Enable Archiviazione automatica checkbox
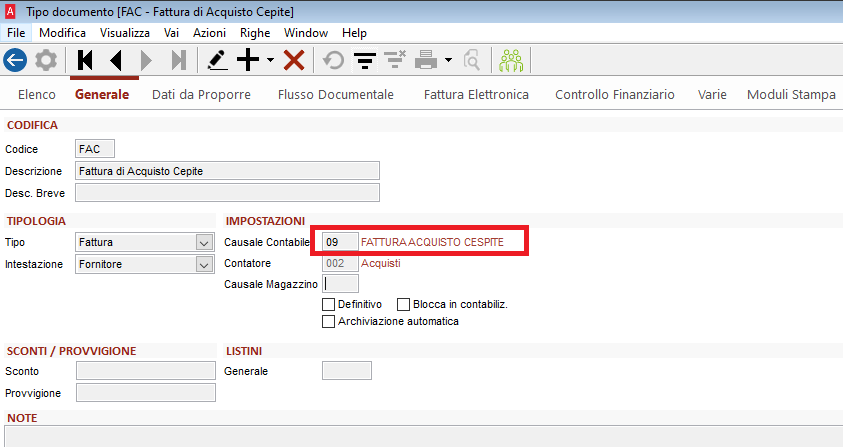Screen dimensions: 843x447 [x=328, y=322]
